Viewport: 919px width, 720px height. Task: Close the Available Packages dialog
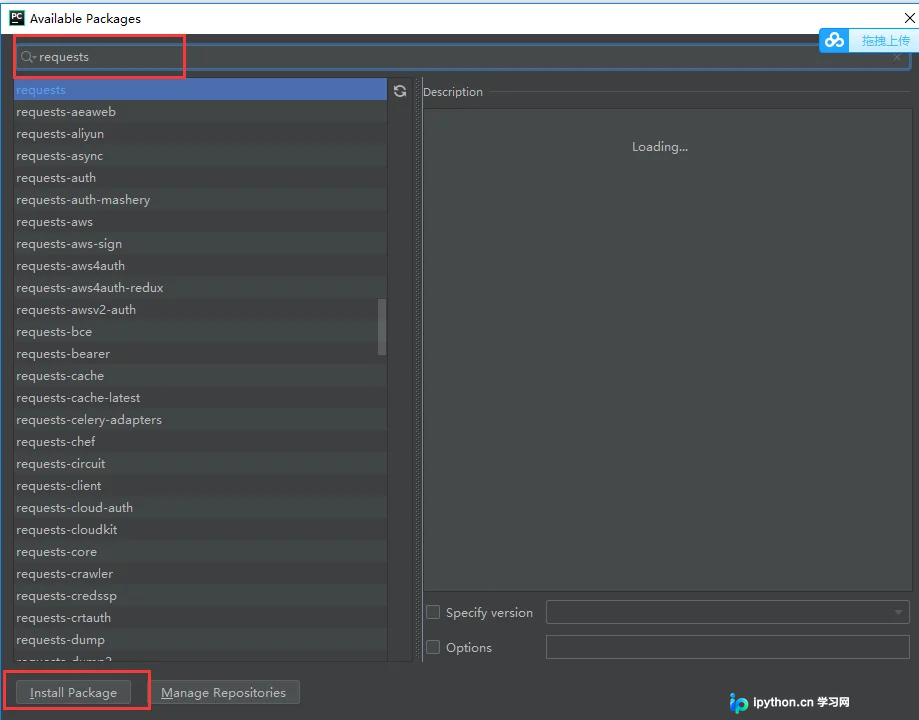tap(909, 18)
